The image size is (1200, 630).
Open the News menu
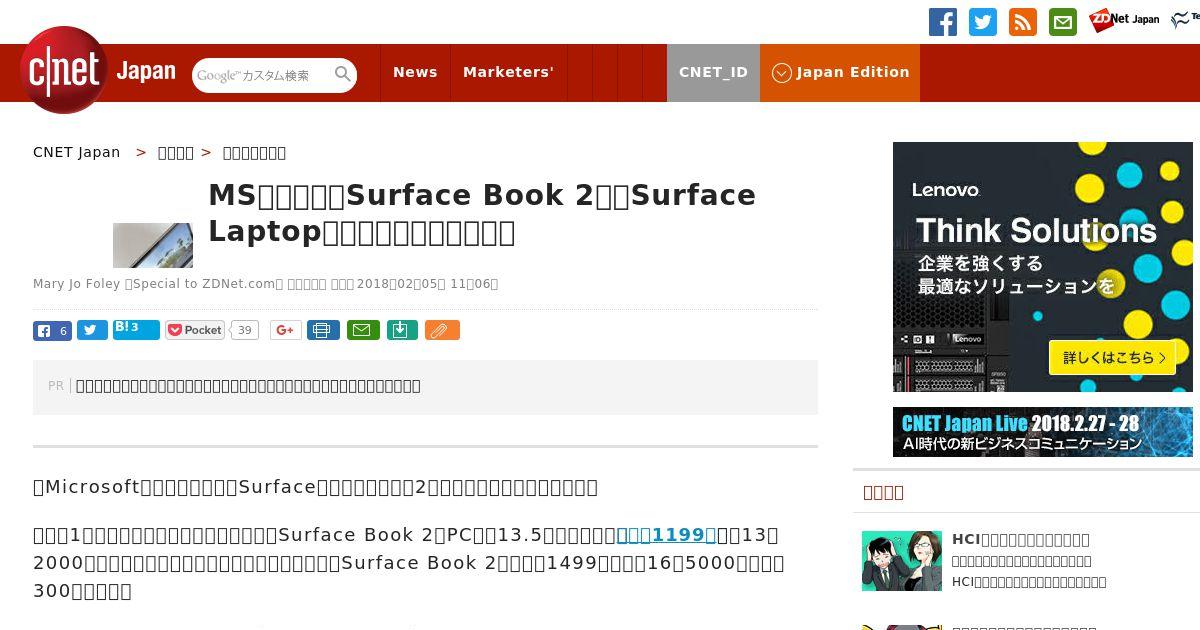point(415,72)
